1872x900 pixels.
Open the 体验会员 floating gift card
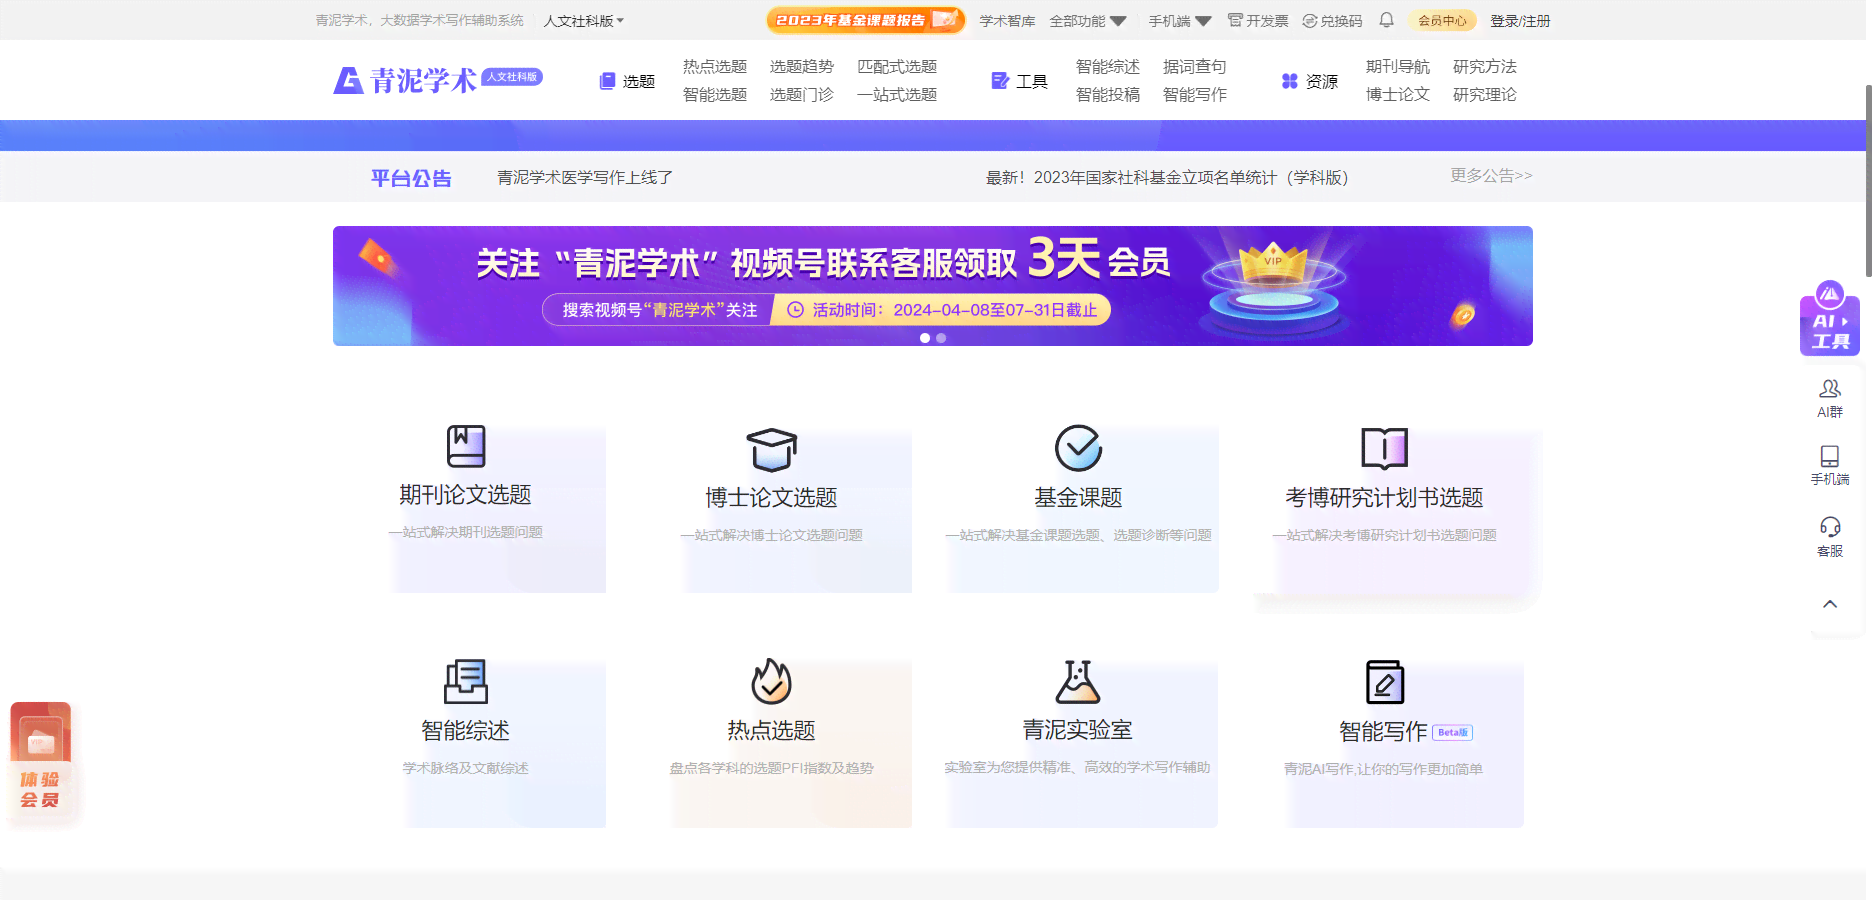click(x=41, y=760)
